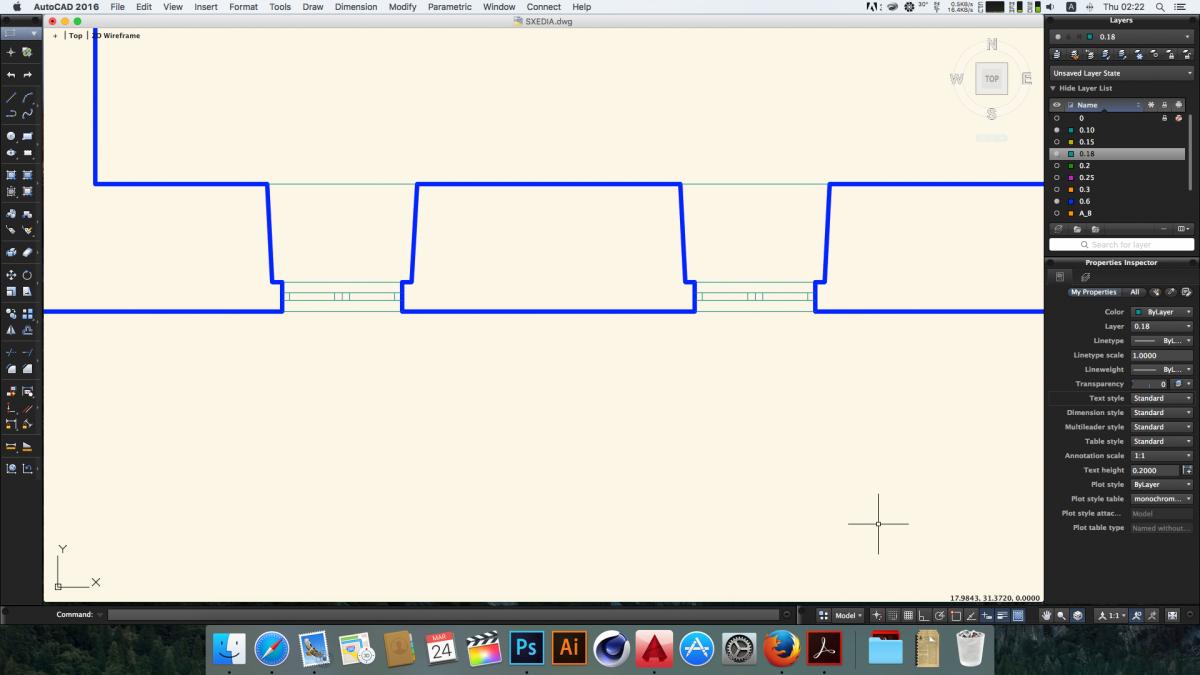Collapse the Hide Layer List triangle
Image resolution: width=1200 pixels, height=675 pixels.
tap(1053, 88)
